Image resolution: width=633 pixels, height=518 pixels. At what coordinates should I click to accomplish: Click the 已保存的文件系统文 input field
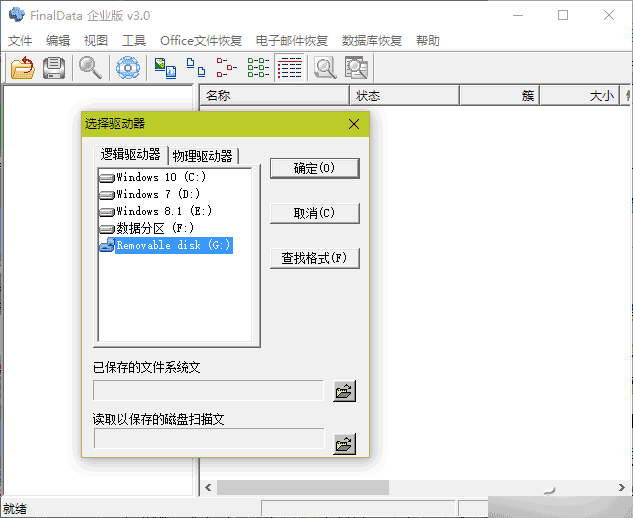tap(208, 390)
